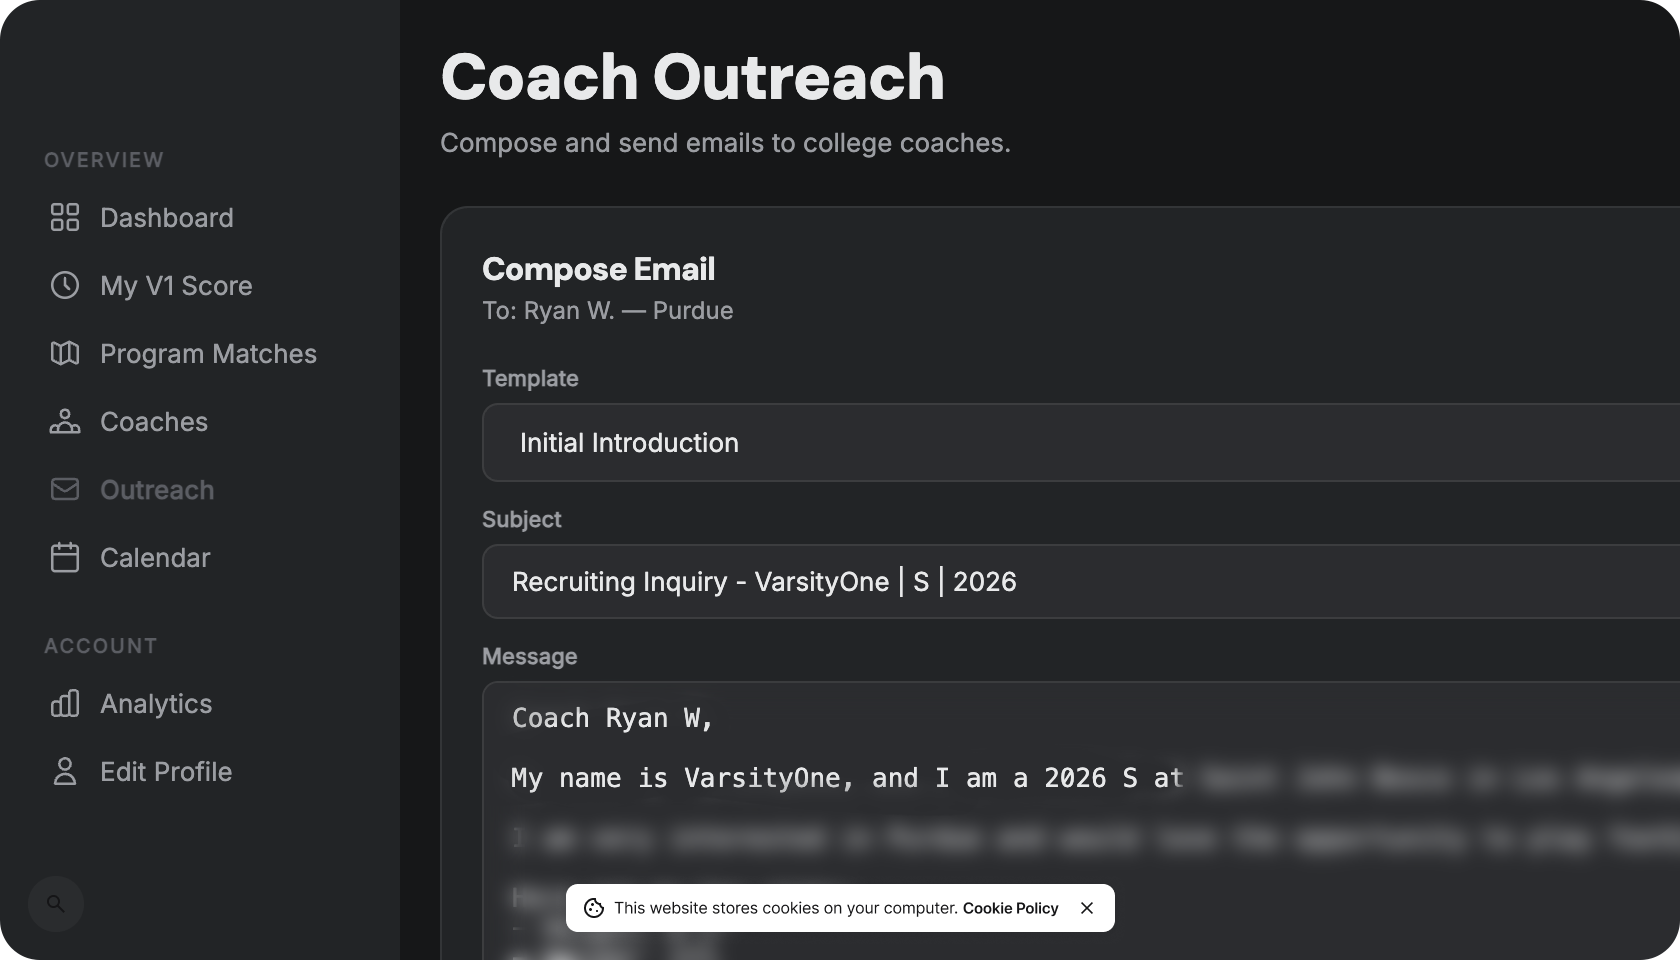The image size is (1680, 960).
Task: Click the book icon for Program Matches
Action: point(65,353)
